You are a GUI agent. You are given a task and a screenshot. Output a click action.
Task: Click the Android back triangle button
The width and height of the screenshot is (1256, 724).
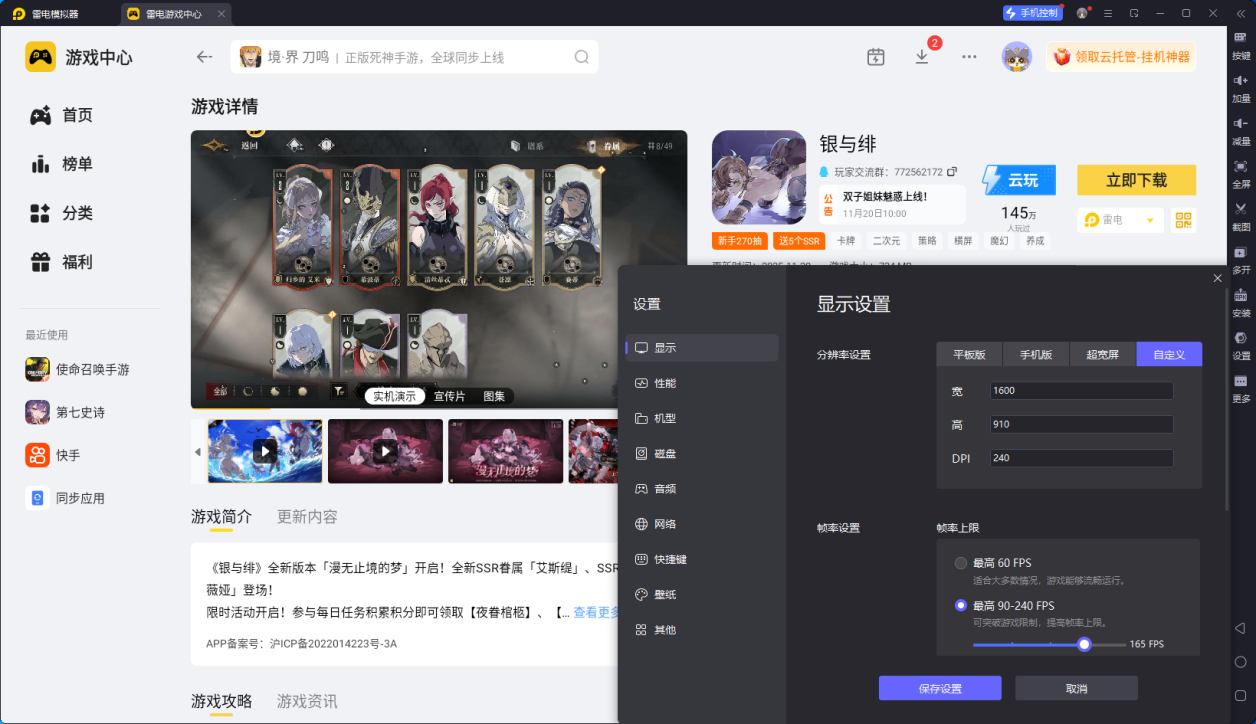(x=1240, y=628)
